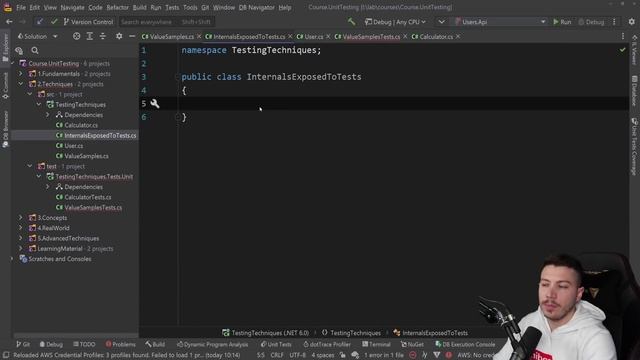
Task: Collapse the test folder node
Action: click(x=30, y=167)
